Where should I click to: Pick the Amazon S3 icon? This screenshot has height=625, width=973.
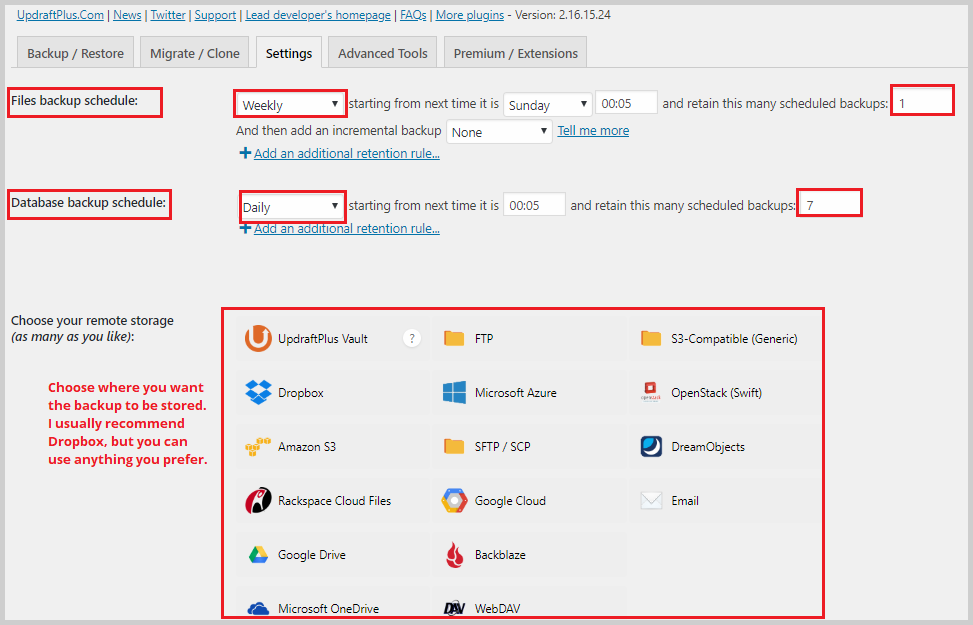[x=258, y=446]
